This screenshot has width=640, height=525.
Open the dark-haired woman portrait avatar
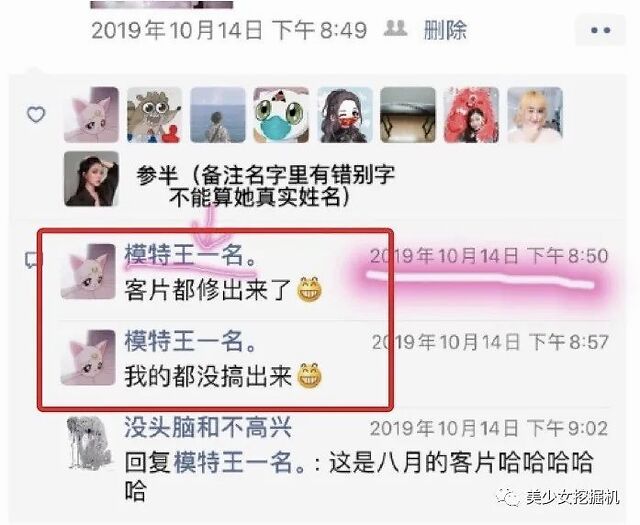pyautogui.click(x=91, y=179)
